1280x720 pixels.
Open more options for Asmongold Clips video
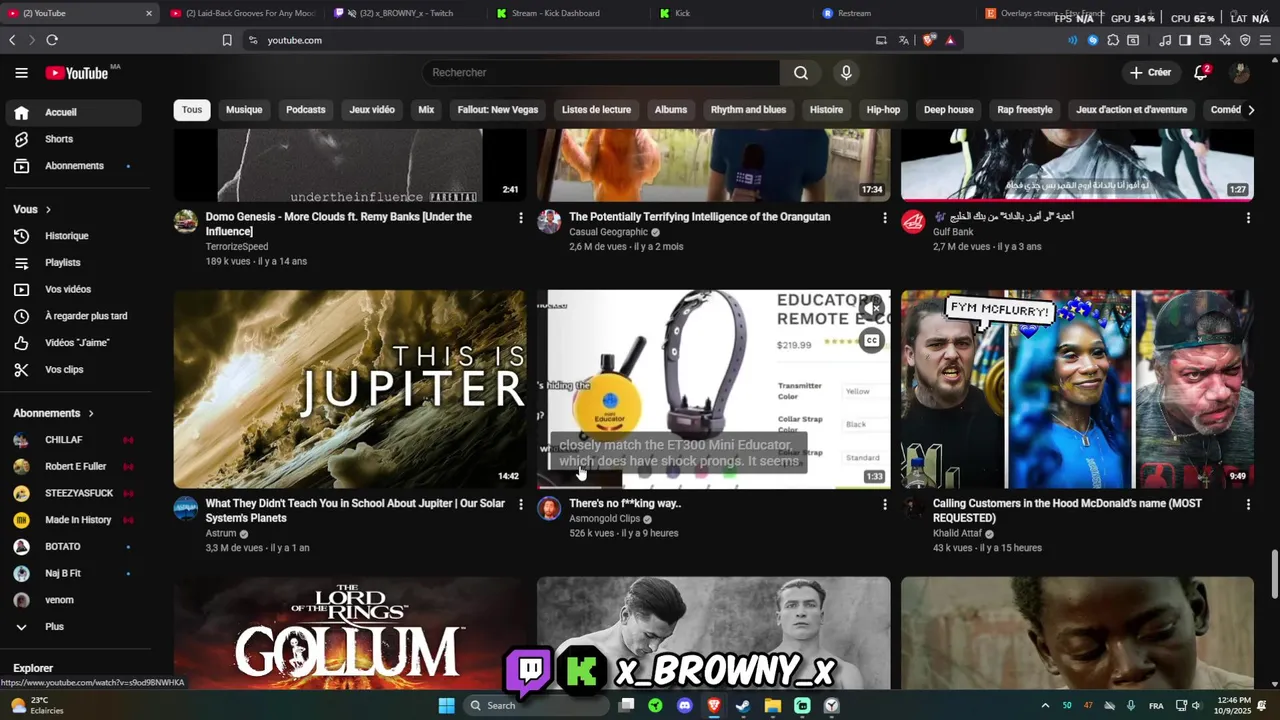click(884, 504)
